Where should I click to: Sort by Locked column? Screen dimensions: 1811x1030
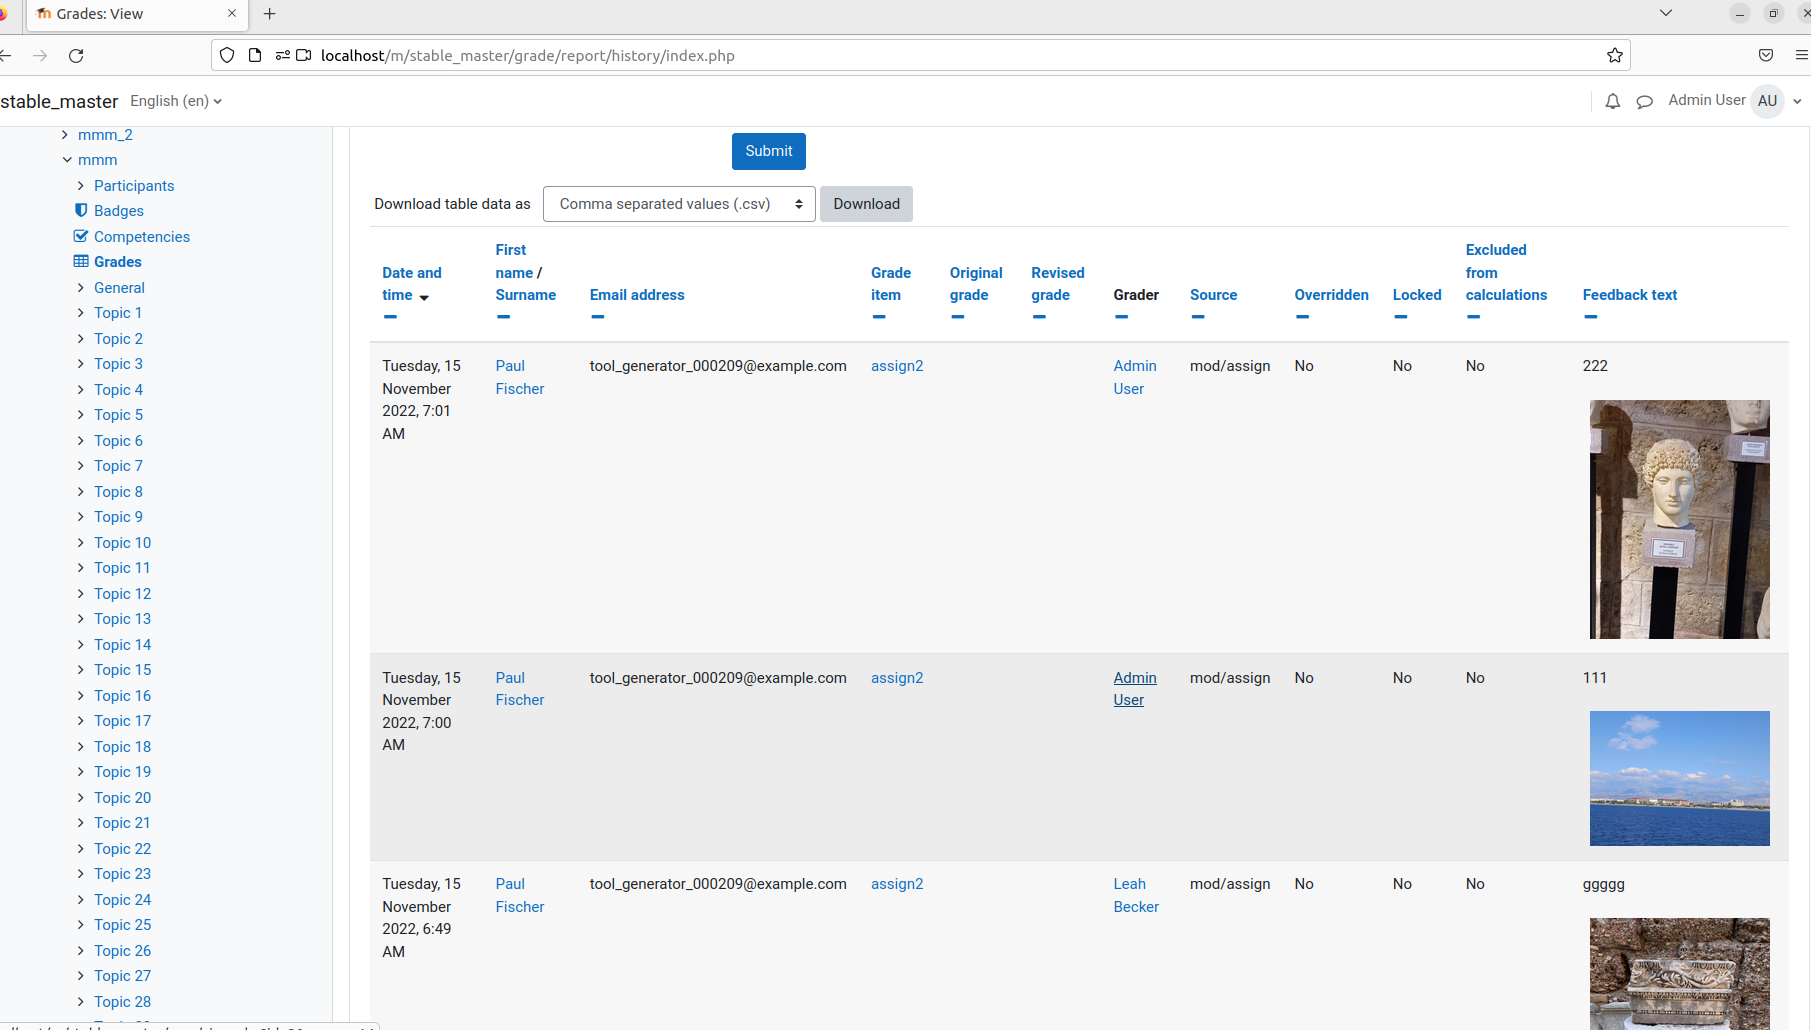1417,295
